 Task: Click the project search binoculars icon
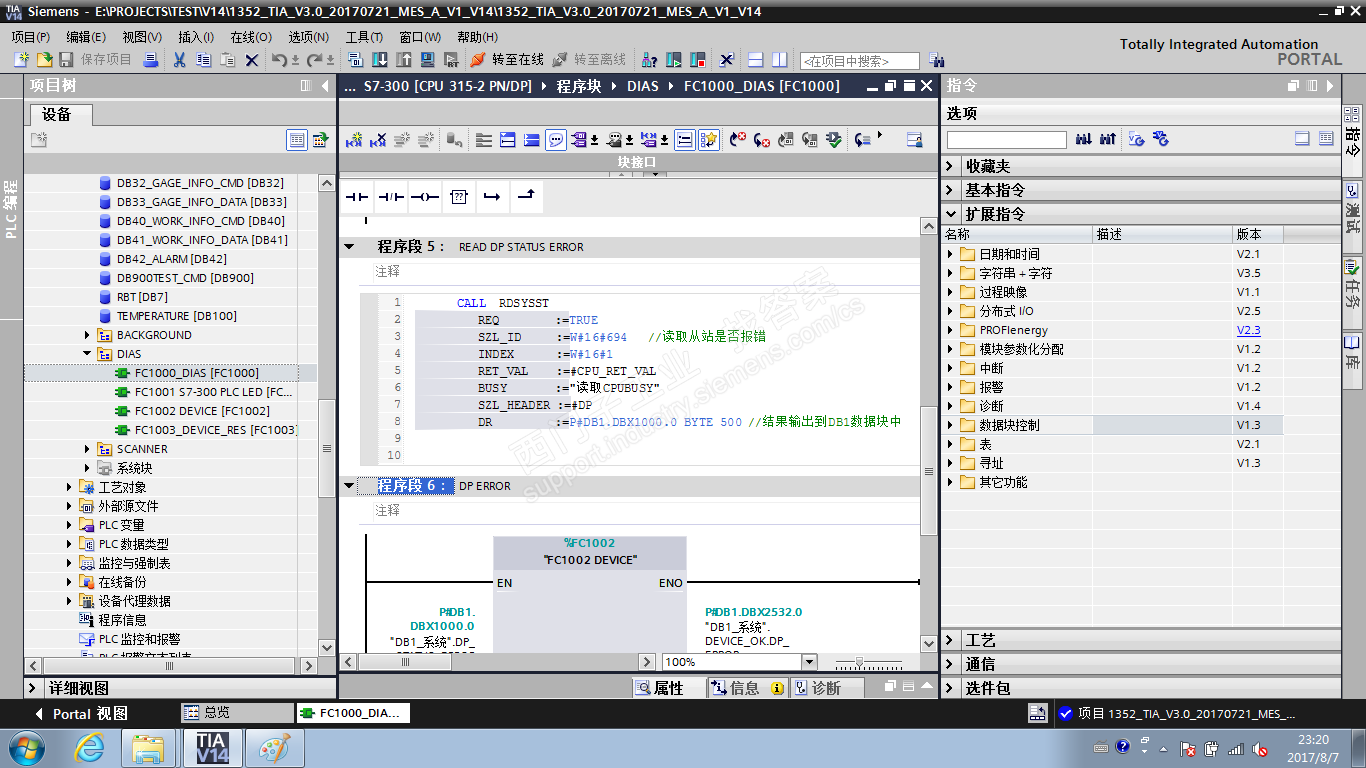click(937, 60)
